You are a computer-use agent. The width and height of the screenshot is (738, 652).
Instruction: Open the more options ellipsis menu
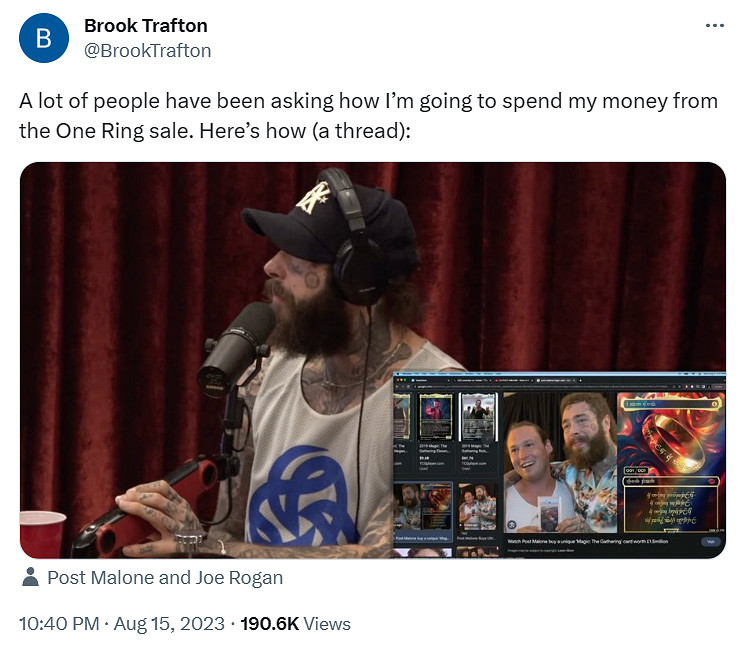[x=714, y=26]
